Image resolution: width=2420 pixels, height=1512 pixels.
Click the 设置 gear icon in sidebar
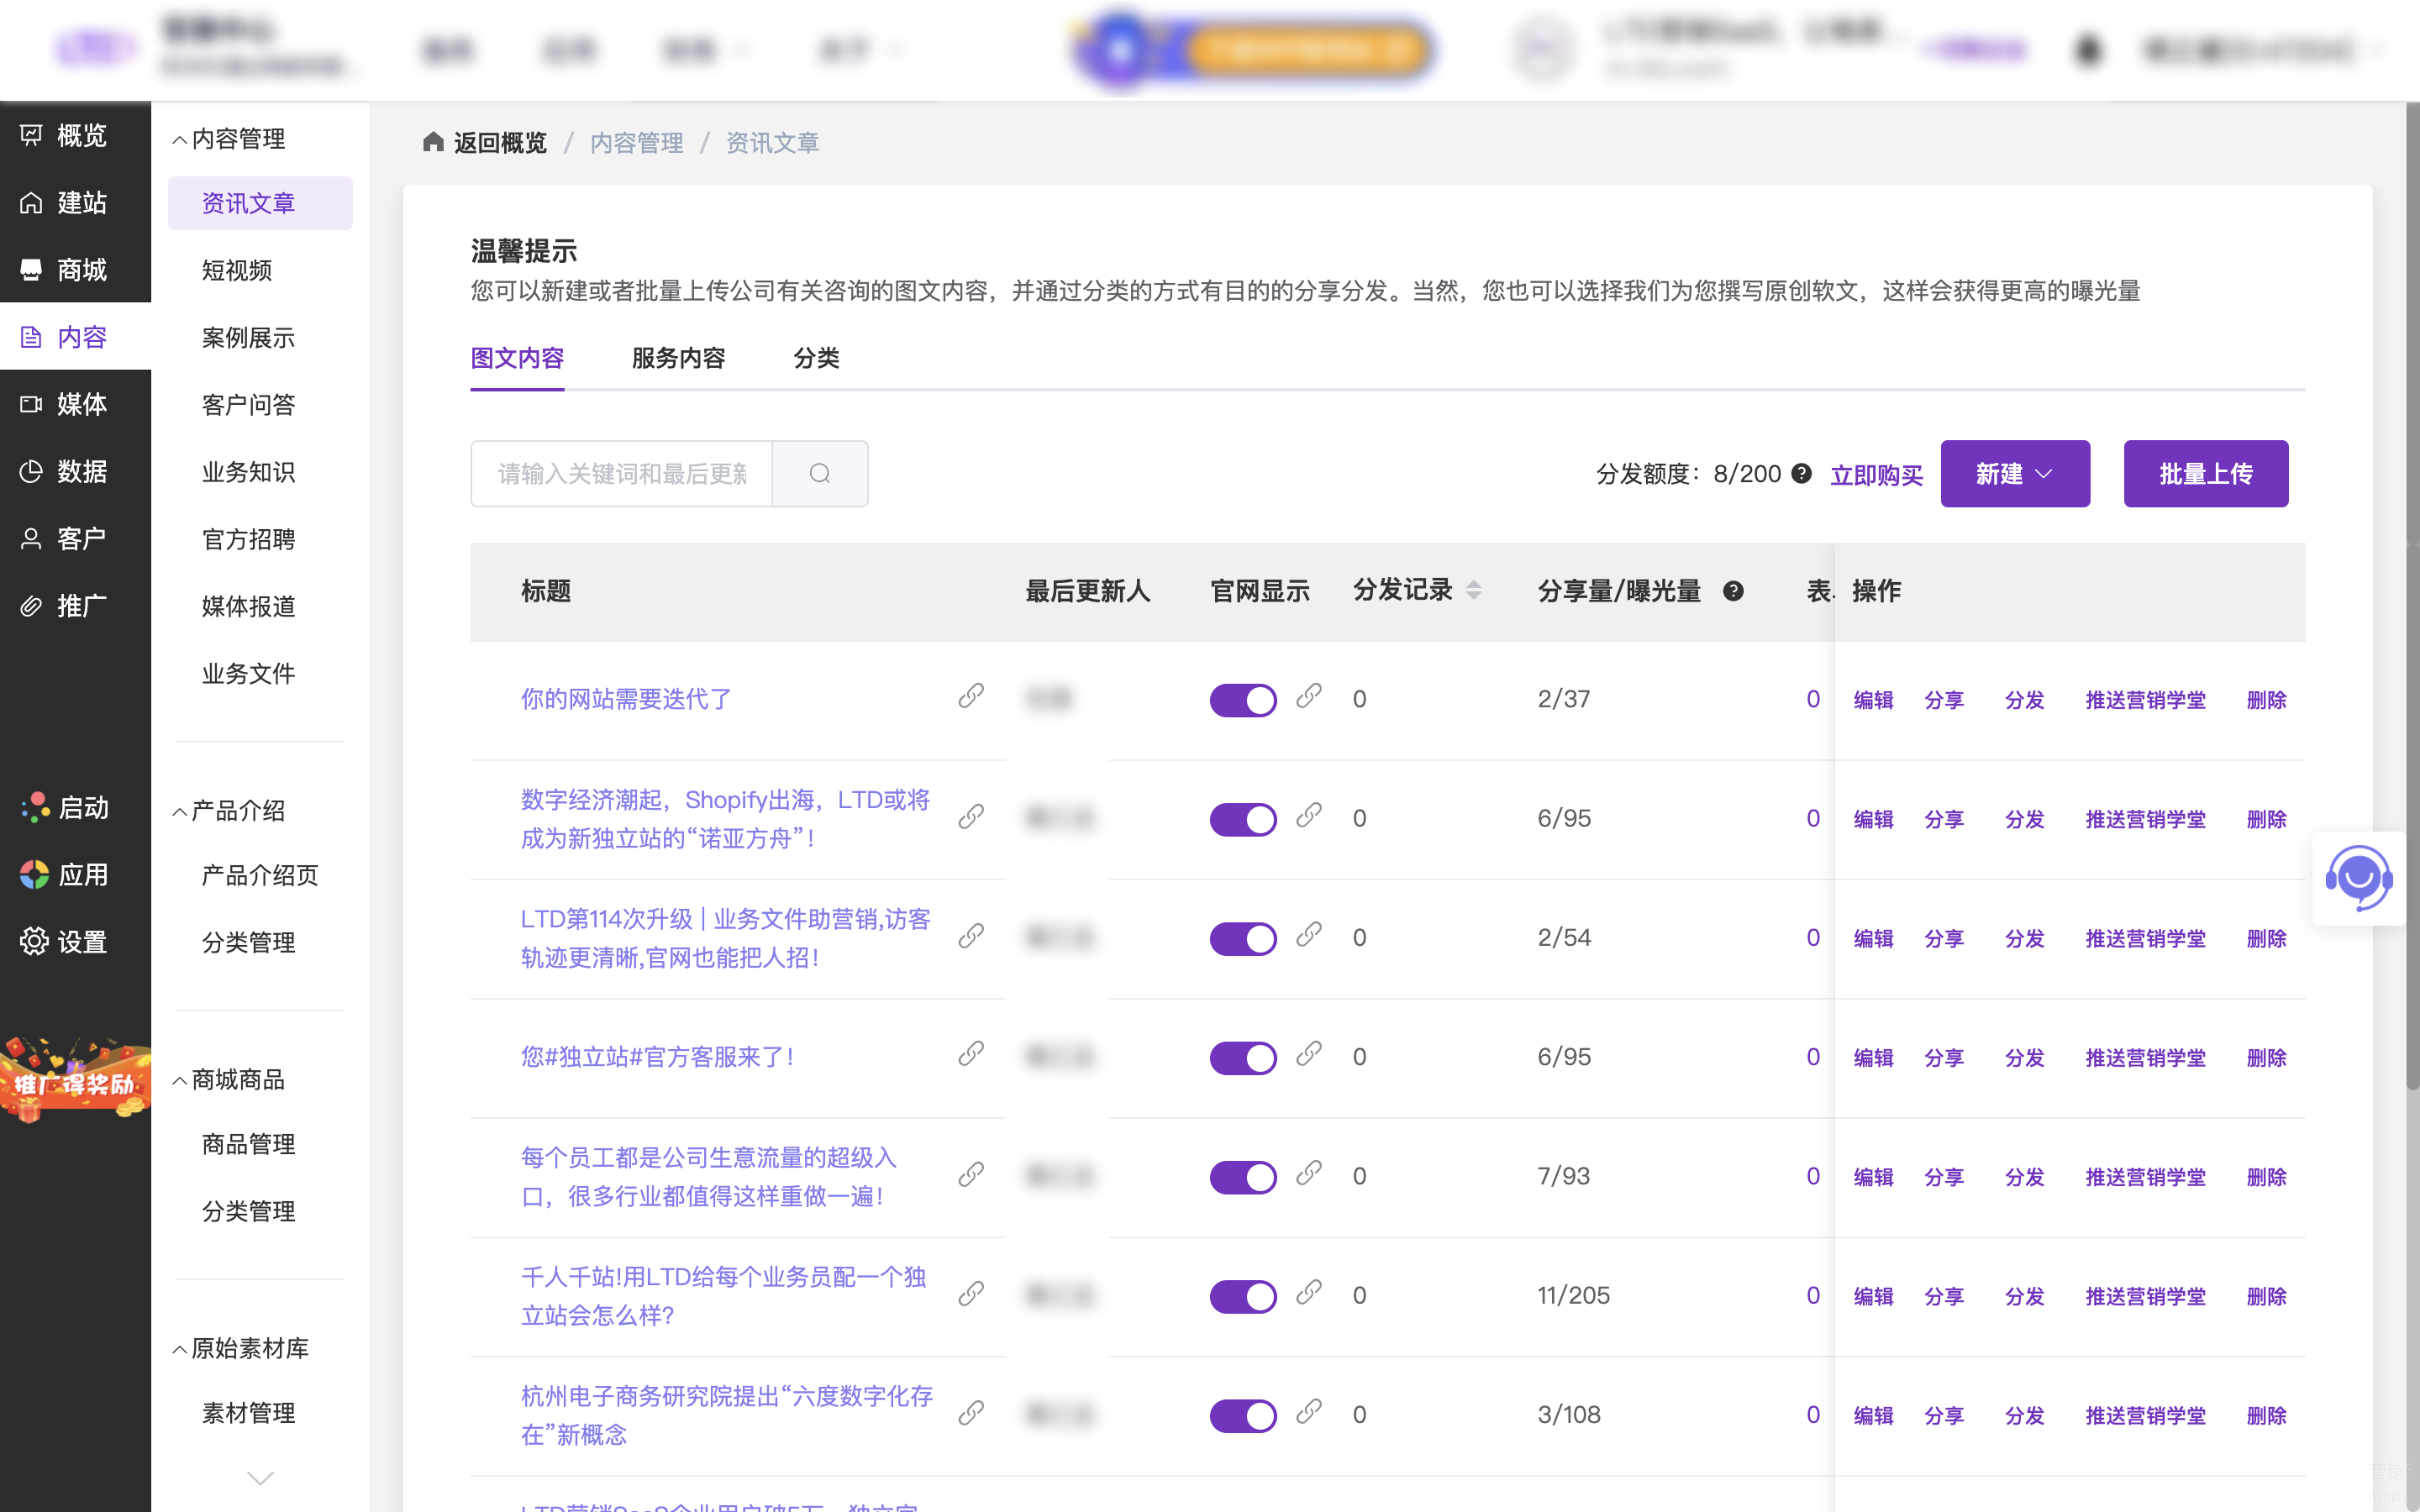tap(34, 941)
